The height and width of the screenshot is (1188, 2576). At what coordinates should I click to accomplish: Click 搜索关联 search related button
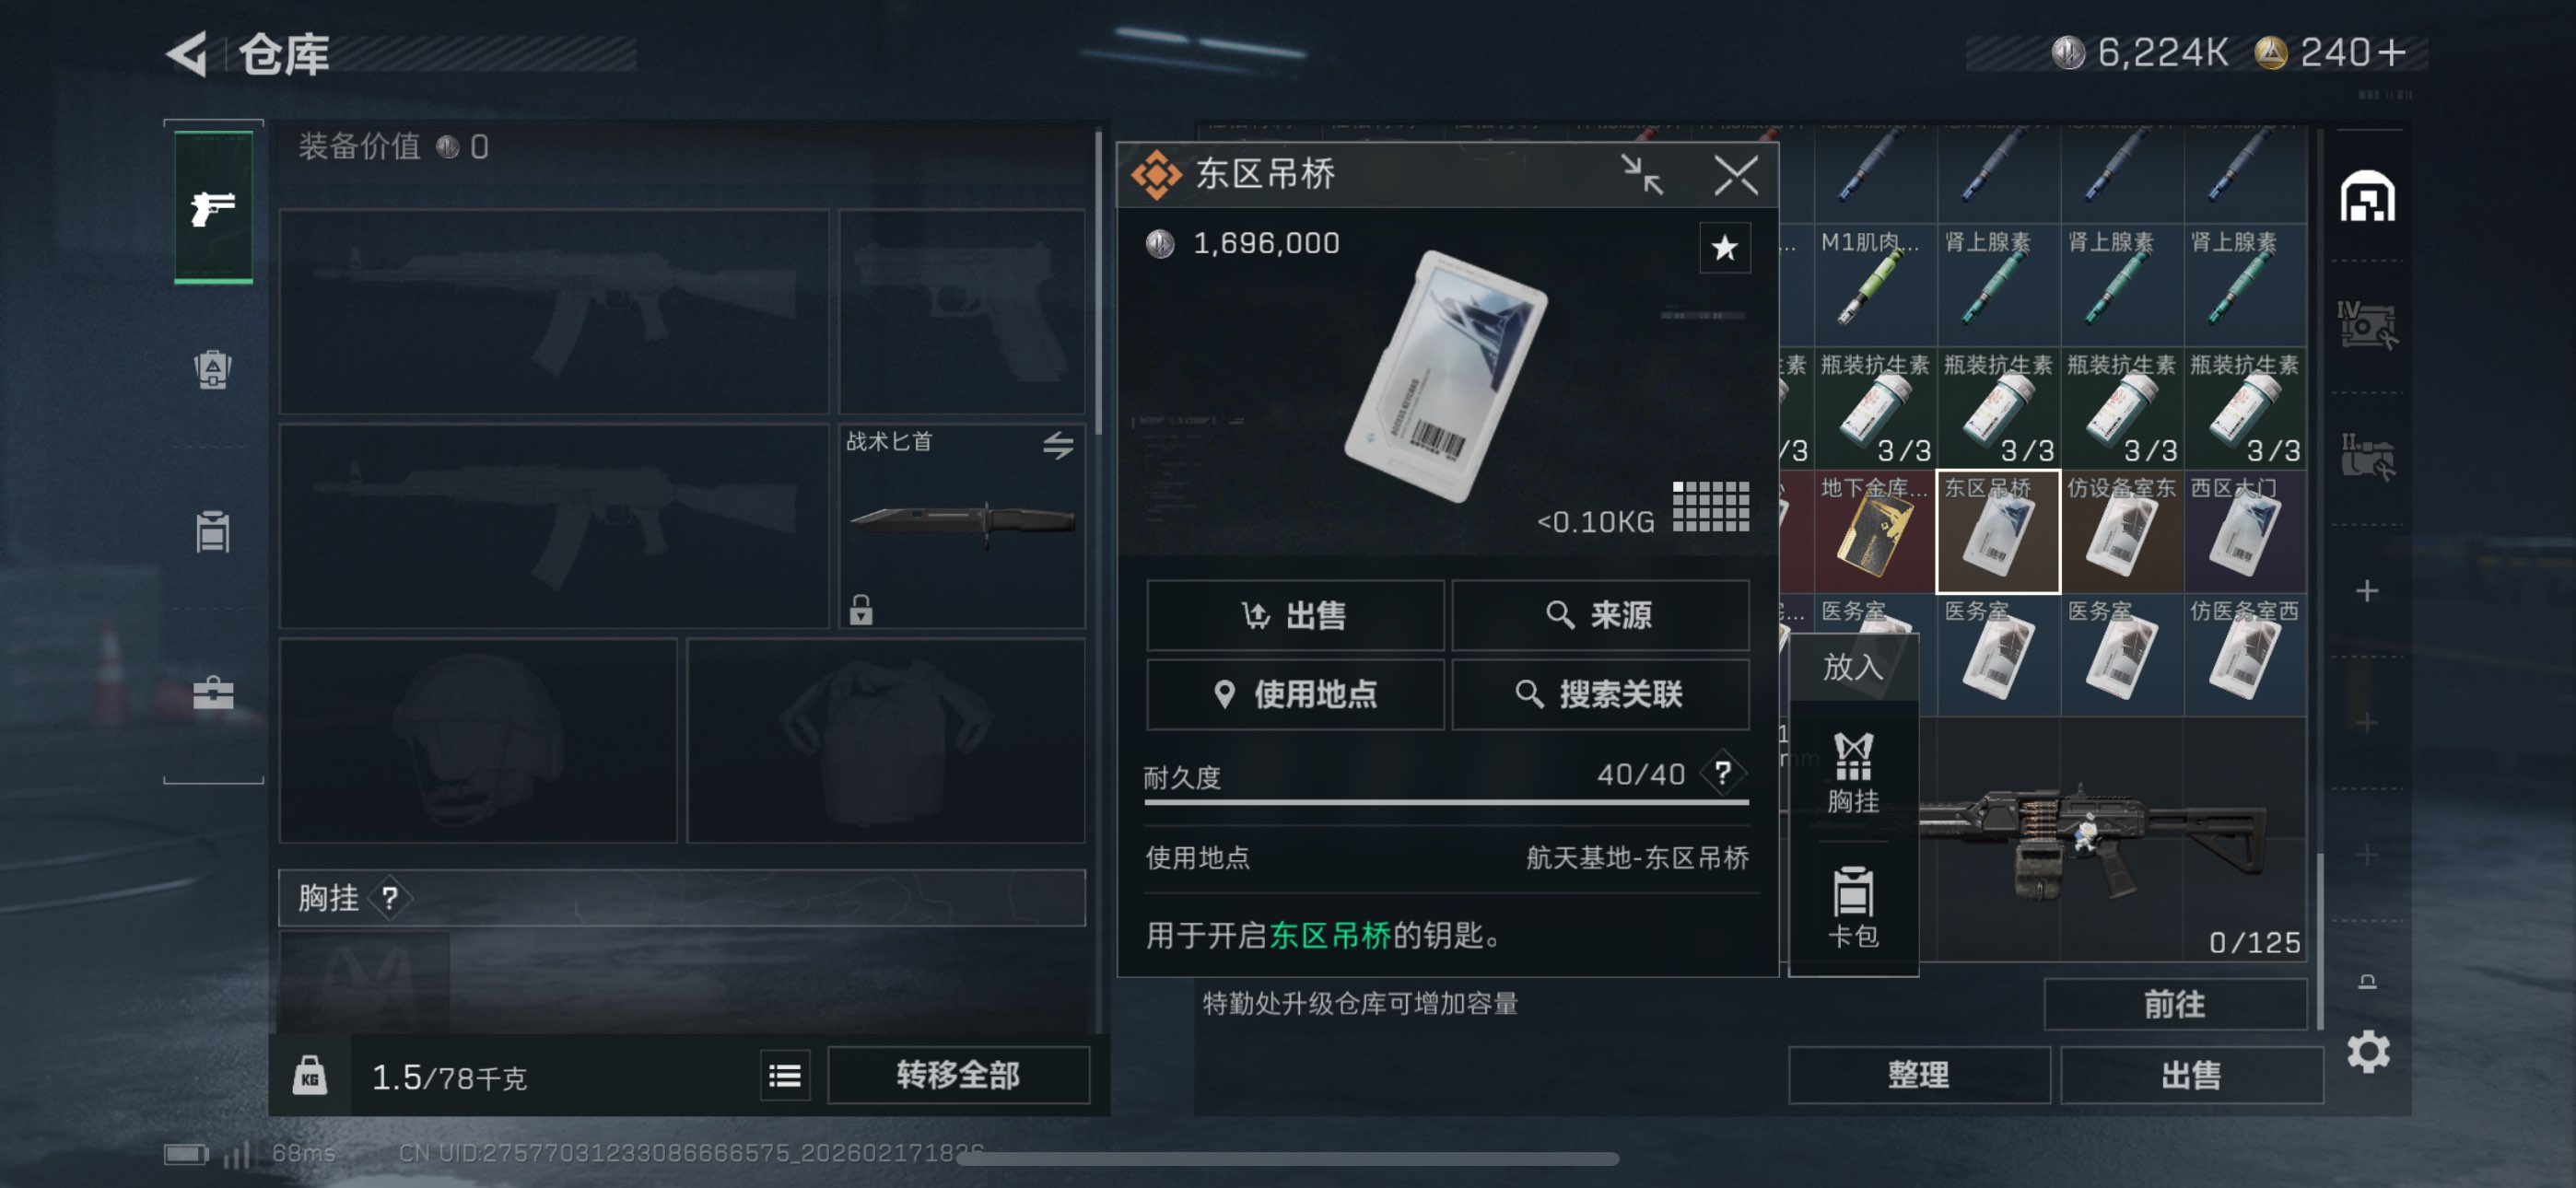pyautogui.click(x=1599, y=694)
